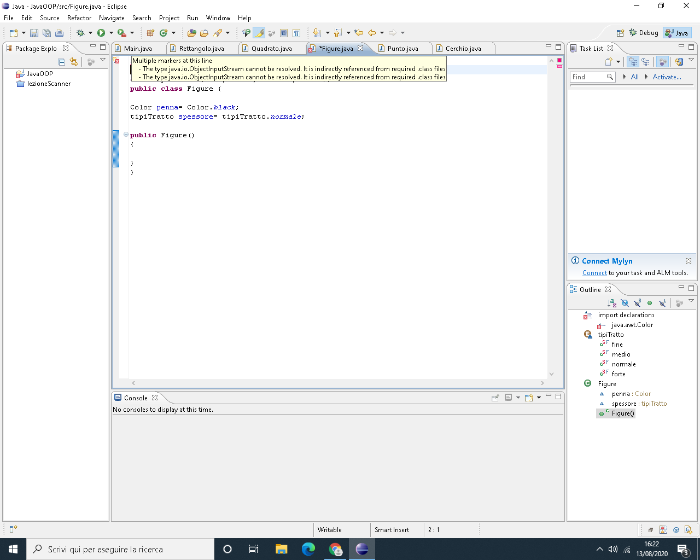The image size is (700, 560).
Task: Toggle Focus on Workweek in Task List
Action: point(663,62)
